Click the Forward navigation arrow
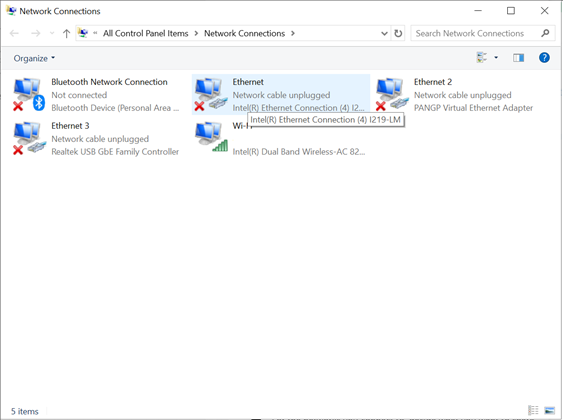This screenshot has width=563, height=420. (36, 33)
